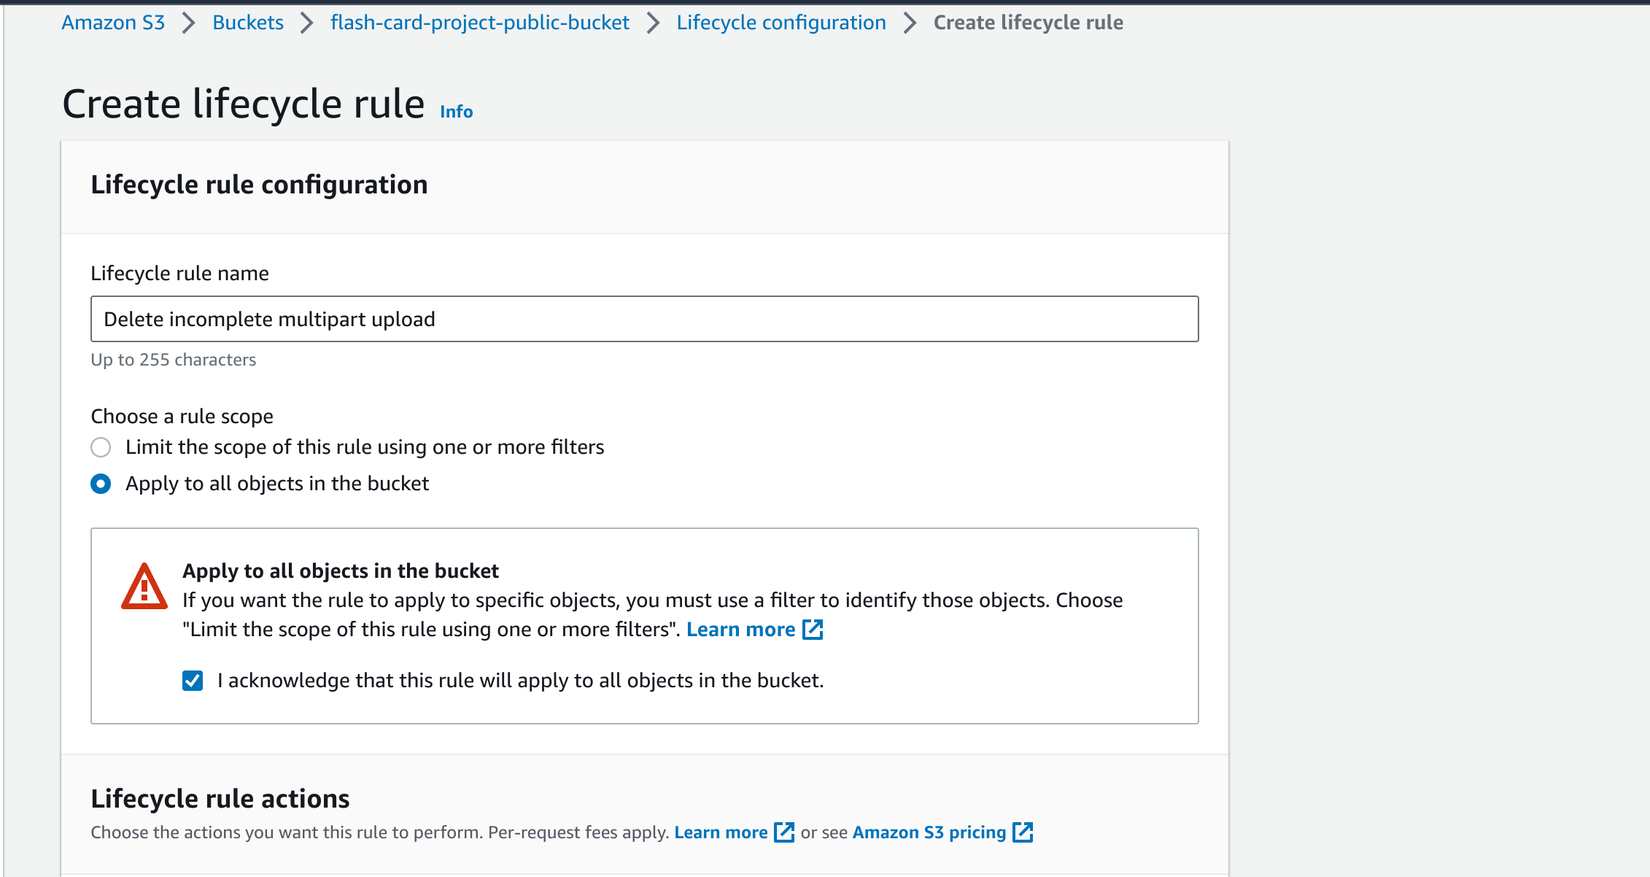Go to Amazon S3 breadcrumb

pos(113,23)
